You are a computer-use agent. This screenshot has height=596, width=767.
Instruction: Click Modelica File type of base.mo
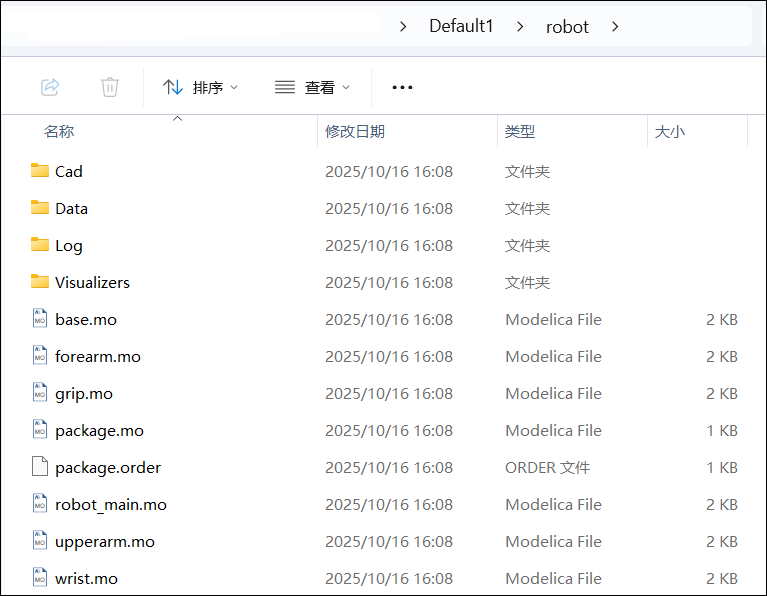[x=553, y=320]
